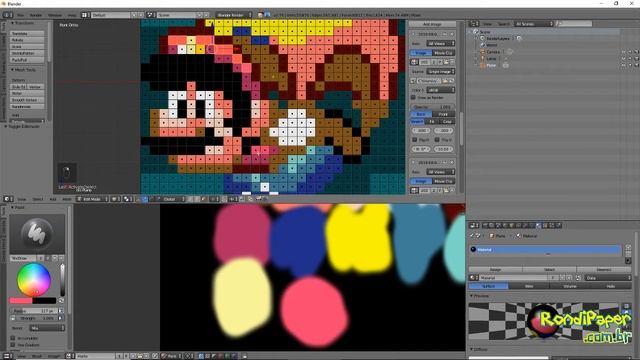This screenshot has height=360, width=640.
Task: Click the brush value brightness slider
Action: point(62,280)
